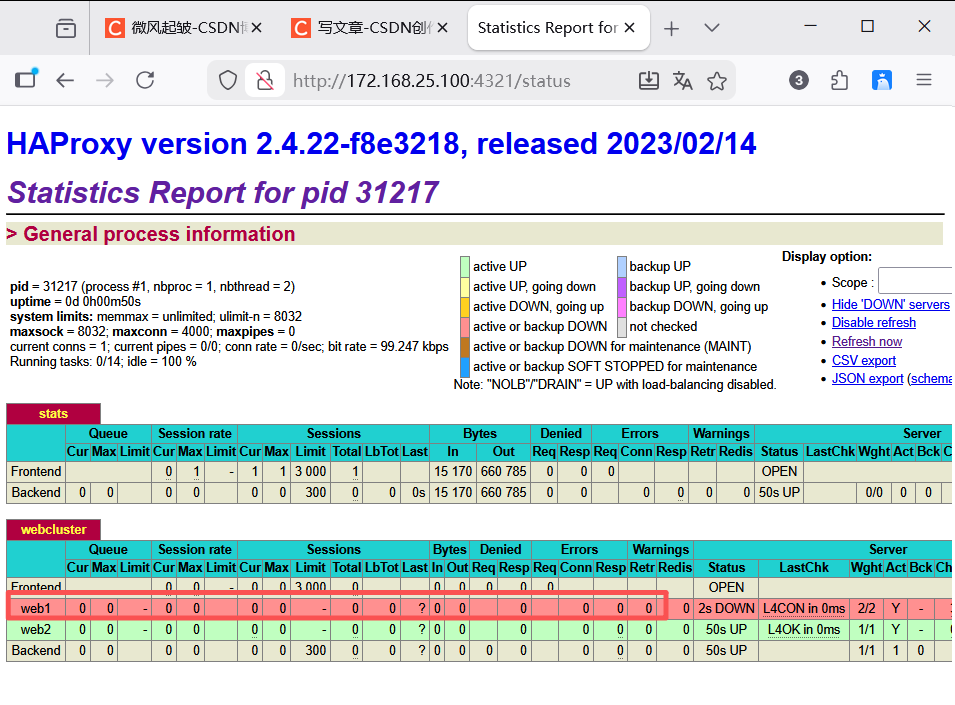The width and height of the screenshot is (955, 705).
Task: Click the web2 '50s UP' status cell
Action: pos(726,629)
